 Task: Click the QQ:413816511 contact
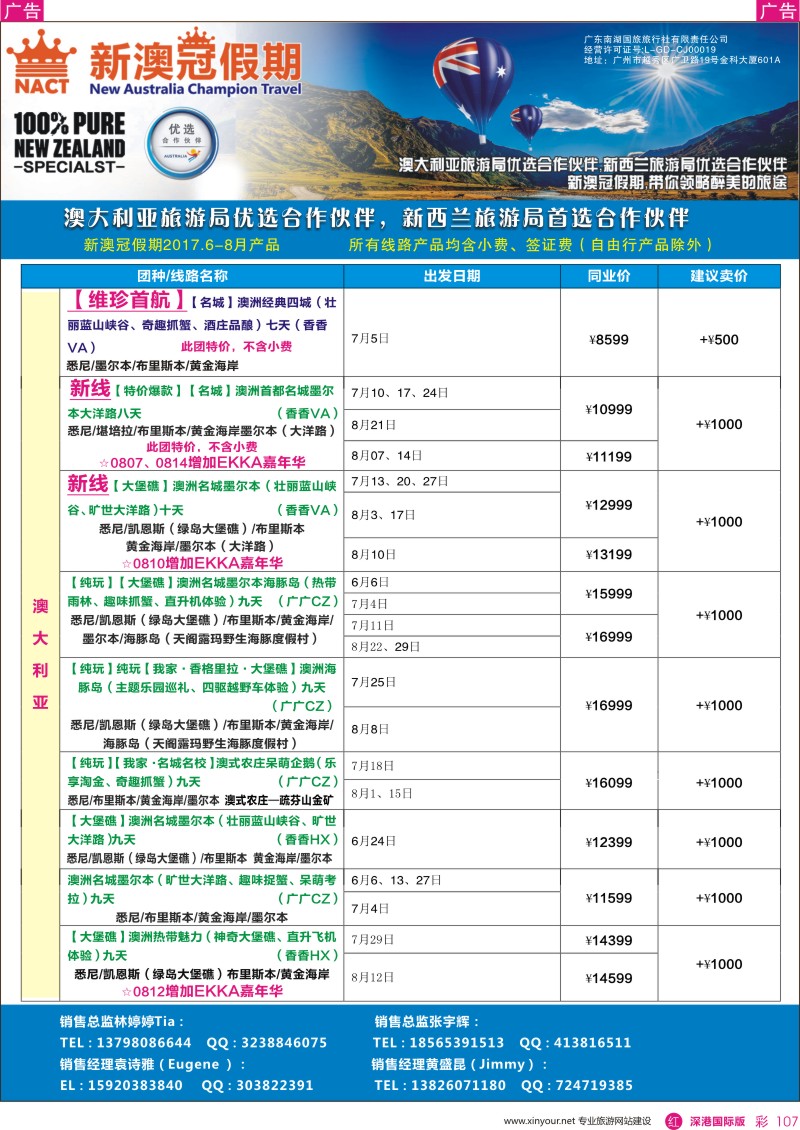point(575,1043)
